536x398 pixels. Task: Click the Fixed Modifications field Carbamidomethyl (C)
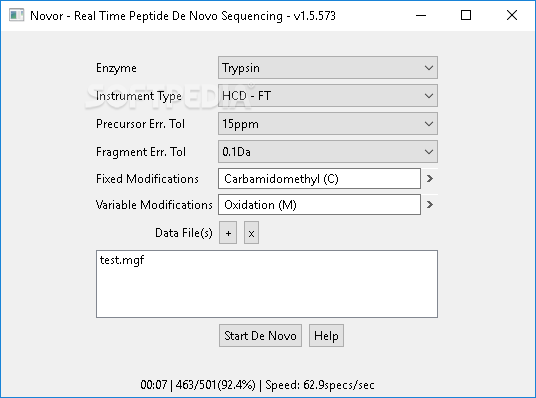319,178
